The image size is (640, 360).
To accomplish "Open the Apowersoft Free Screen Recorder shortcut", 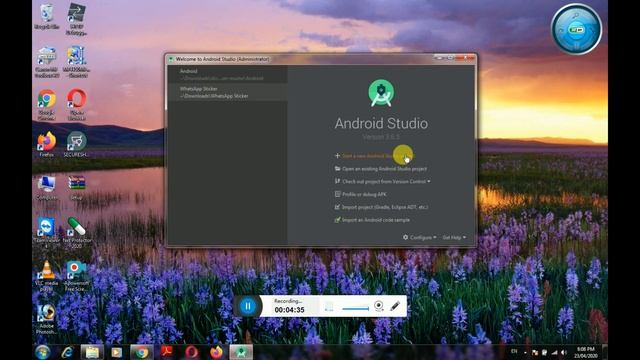I will pyautogui.click(x=76, y=276).
